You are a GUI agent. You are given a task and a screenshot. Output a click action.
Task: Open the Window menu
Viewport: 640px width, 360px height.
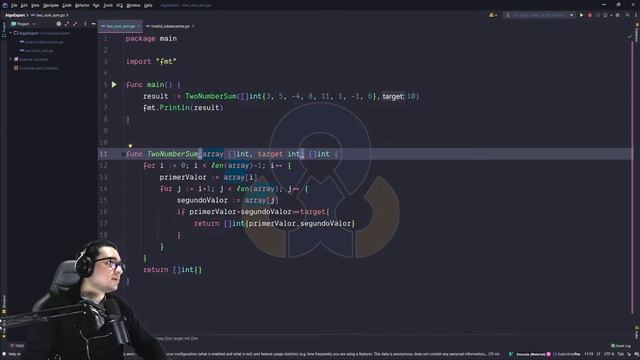coord(133,5)
